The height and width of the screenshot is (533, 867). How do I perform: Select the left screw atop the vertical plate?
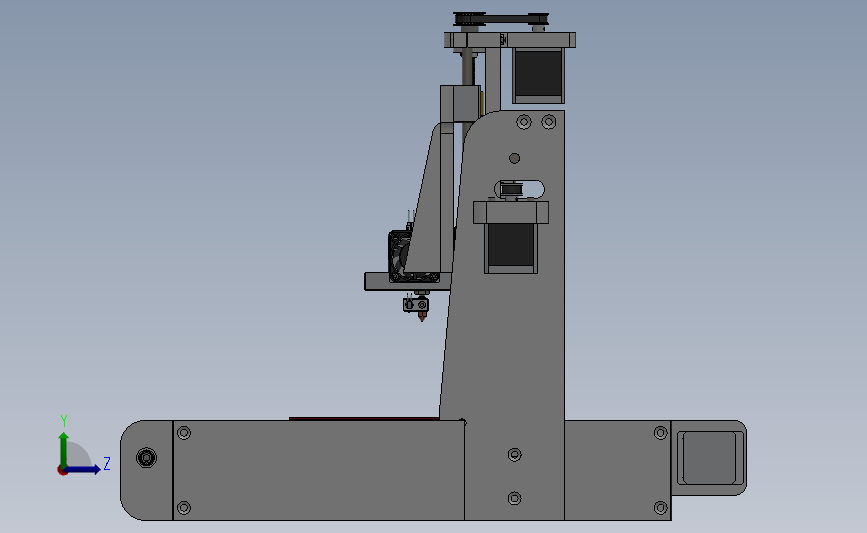coord(524,122)
